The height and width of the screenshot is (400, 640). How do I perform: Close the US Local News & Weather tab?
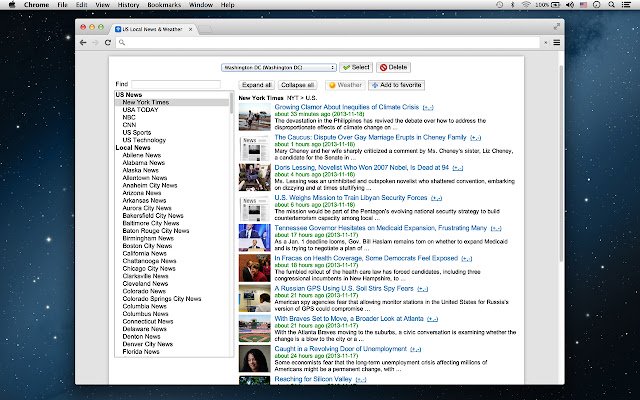[x=190, y=29]
